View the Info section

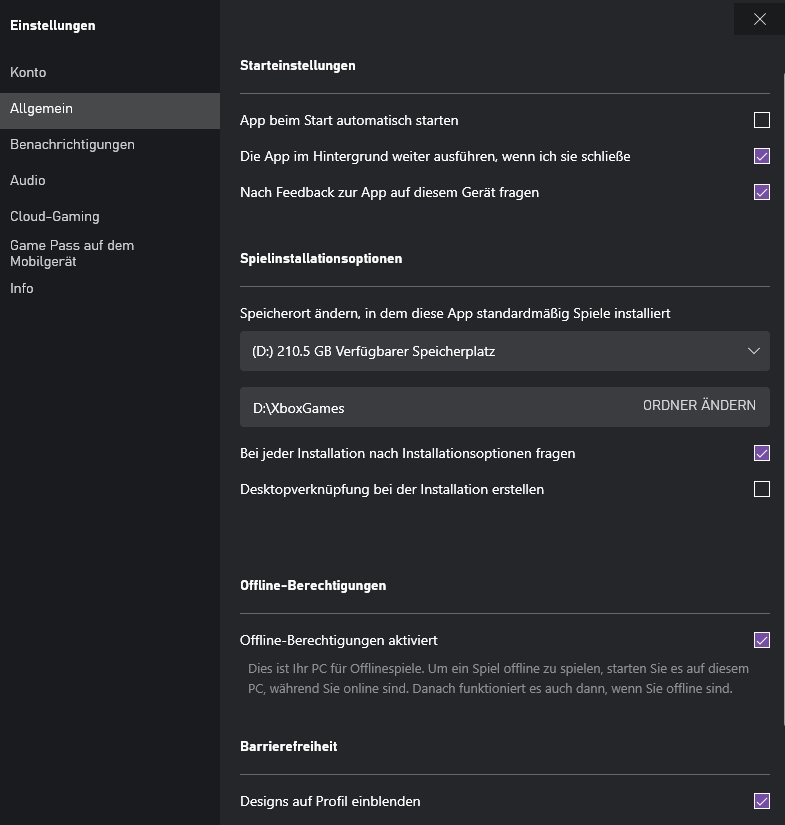(21, 288)
